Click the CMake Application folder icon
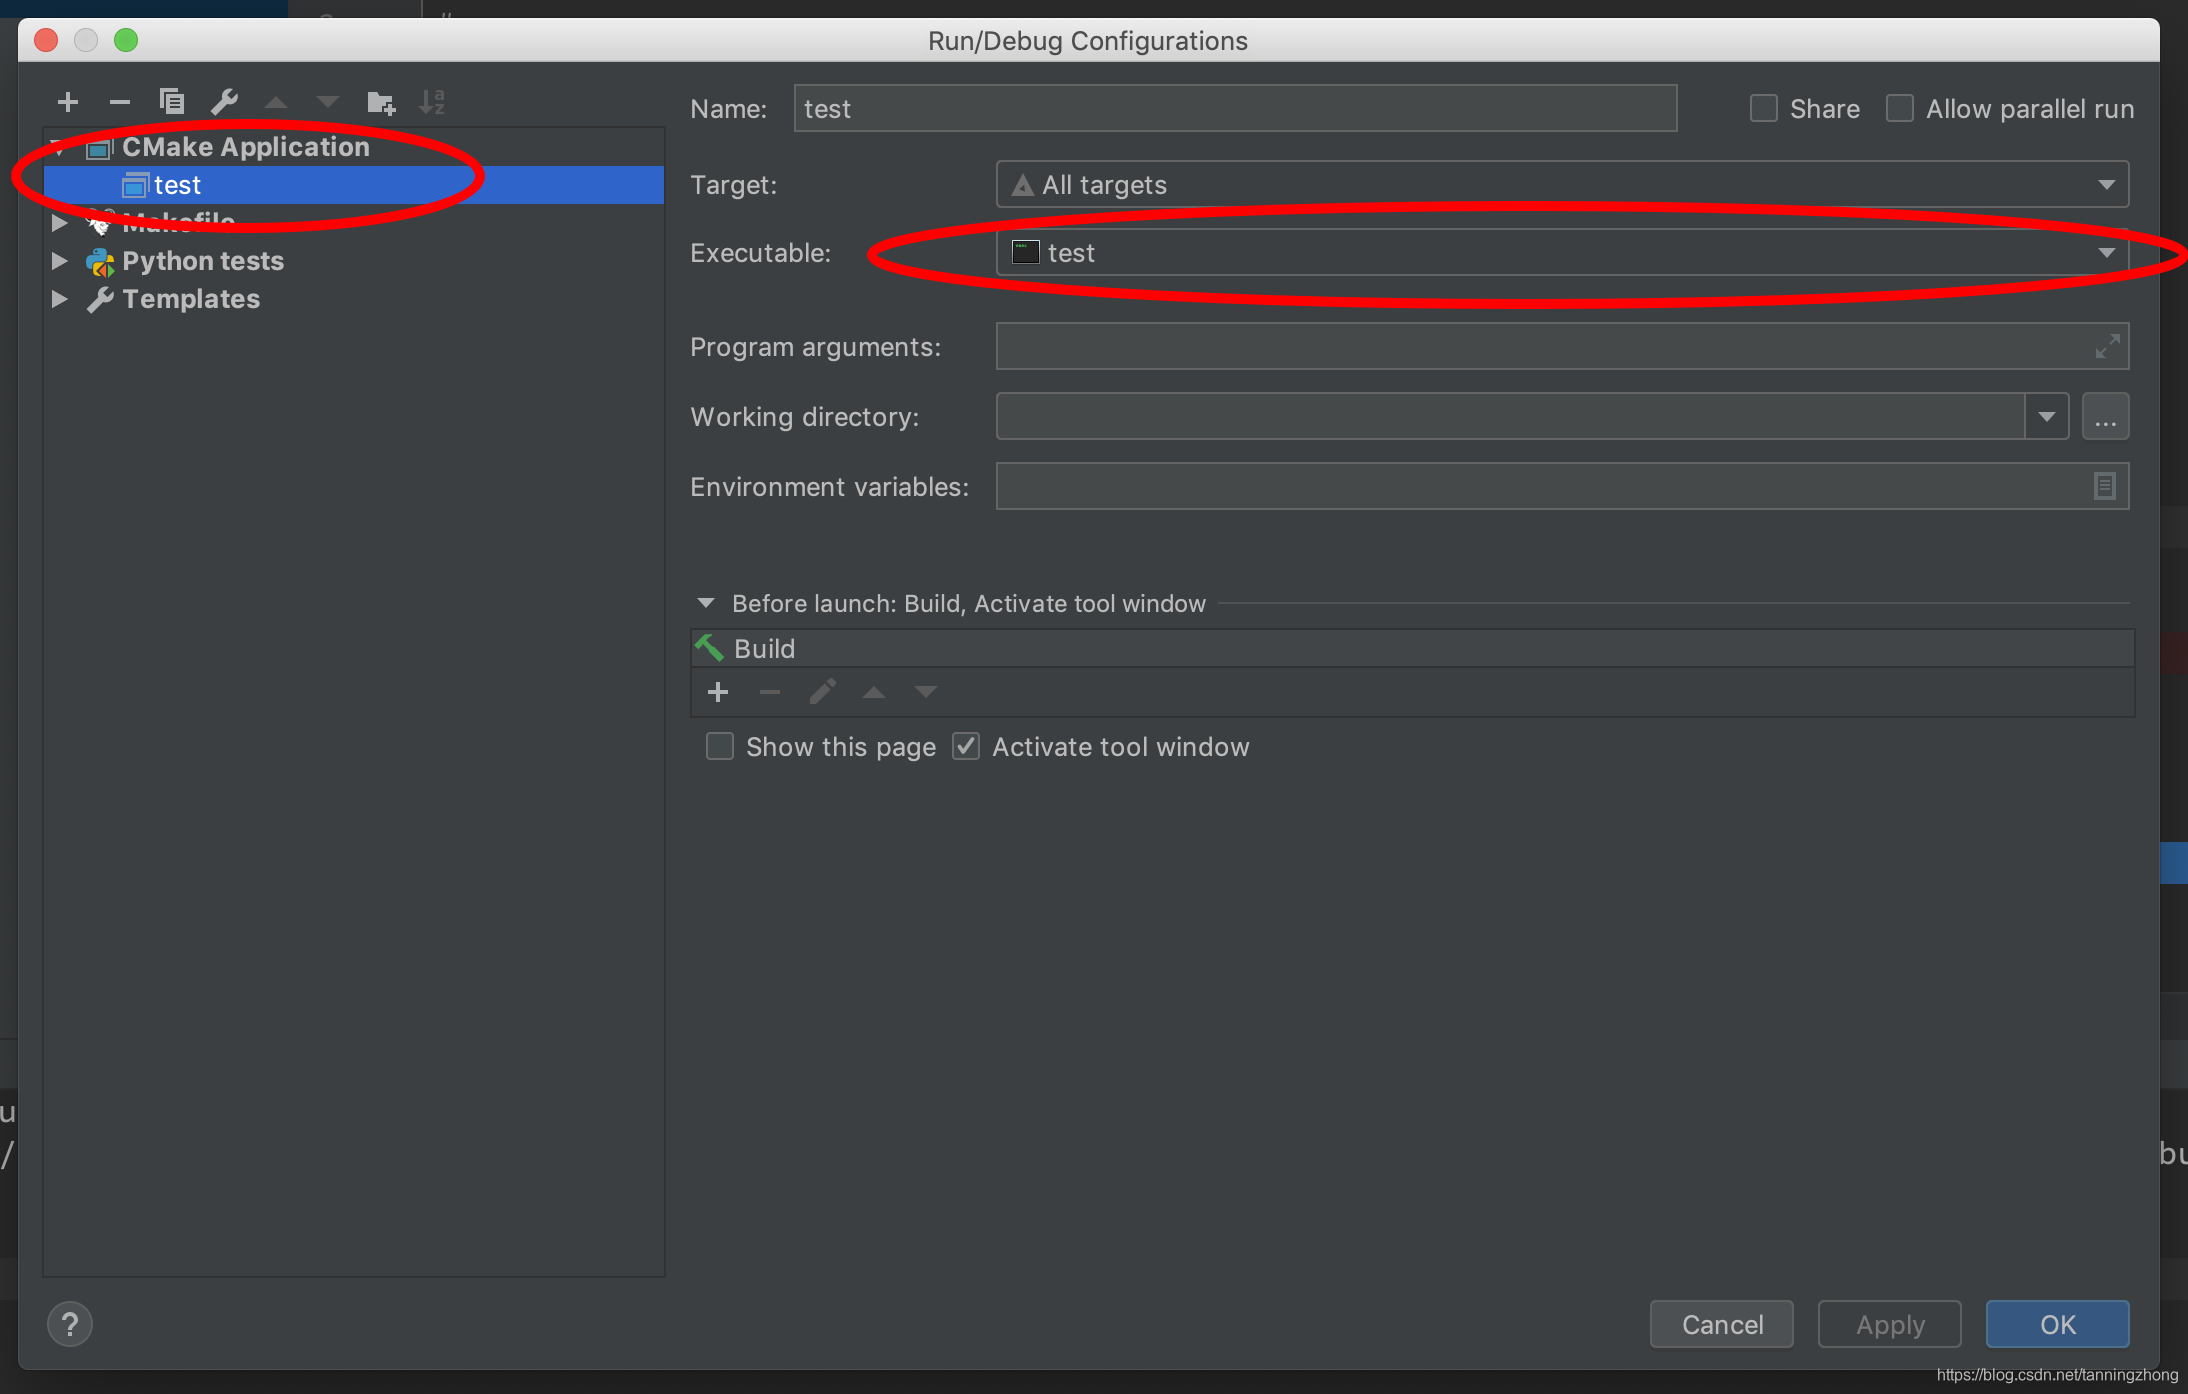This screenshot has width=2188, height=1394. point(100,148)
